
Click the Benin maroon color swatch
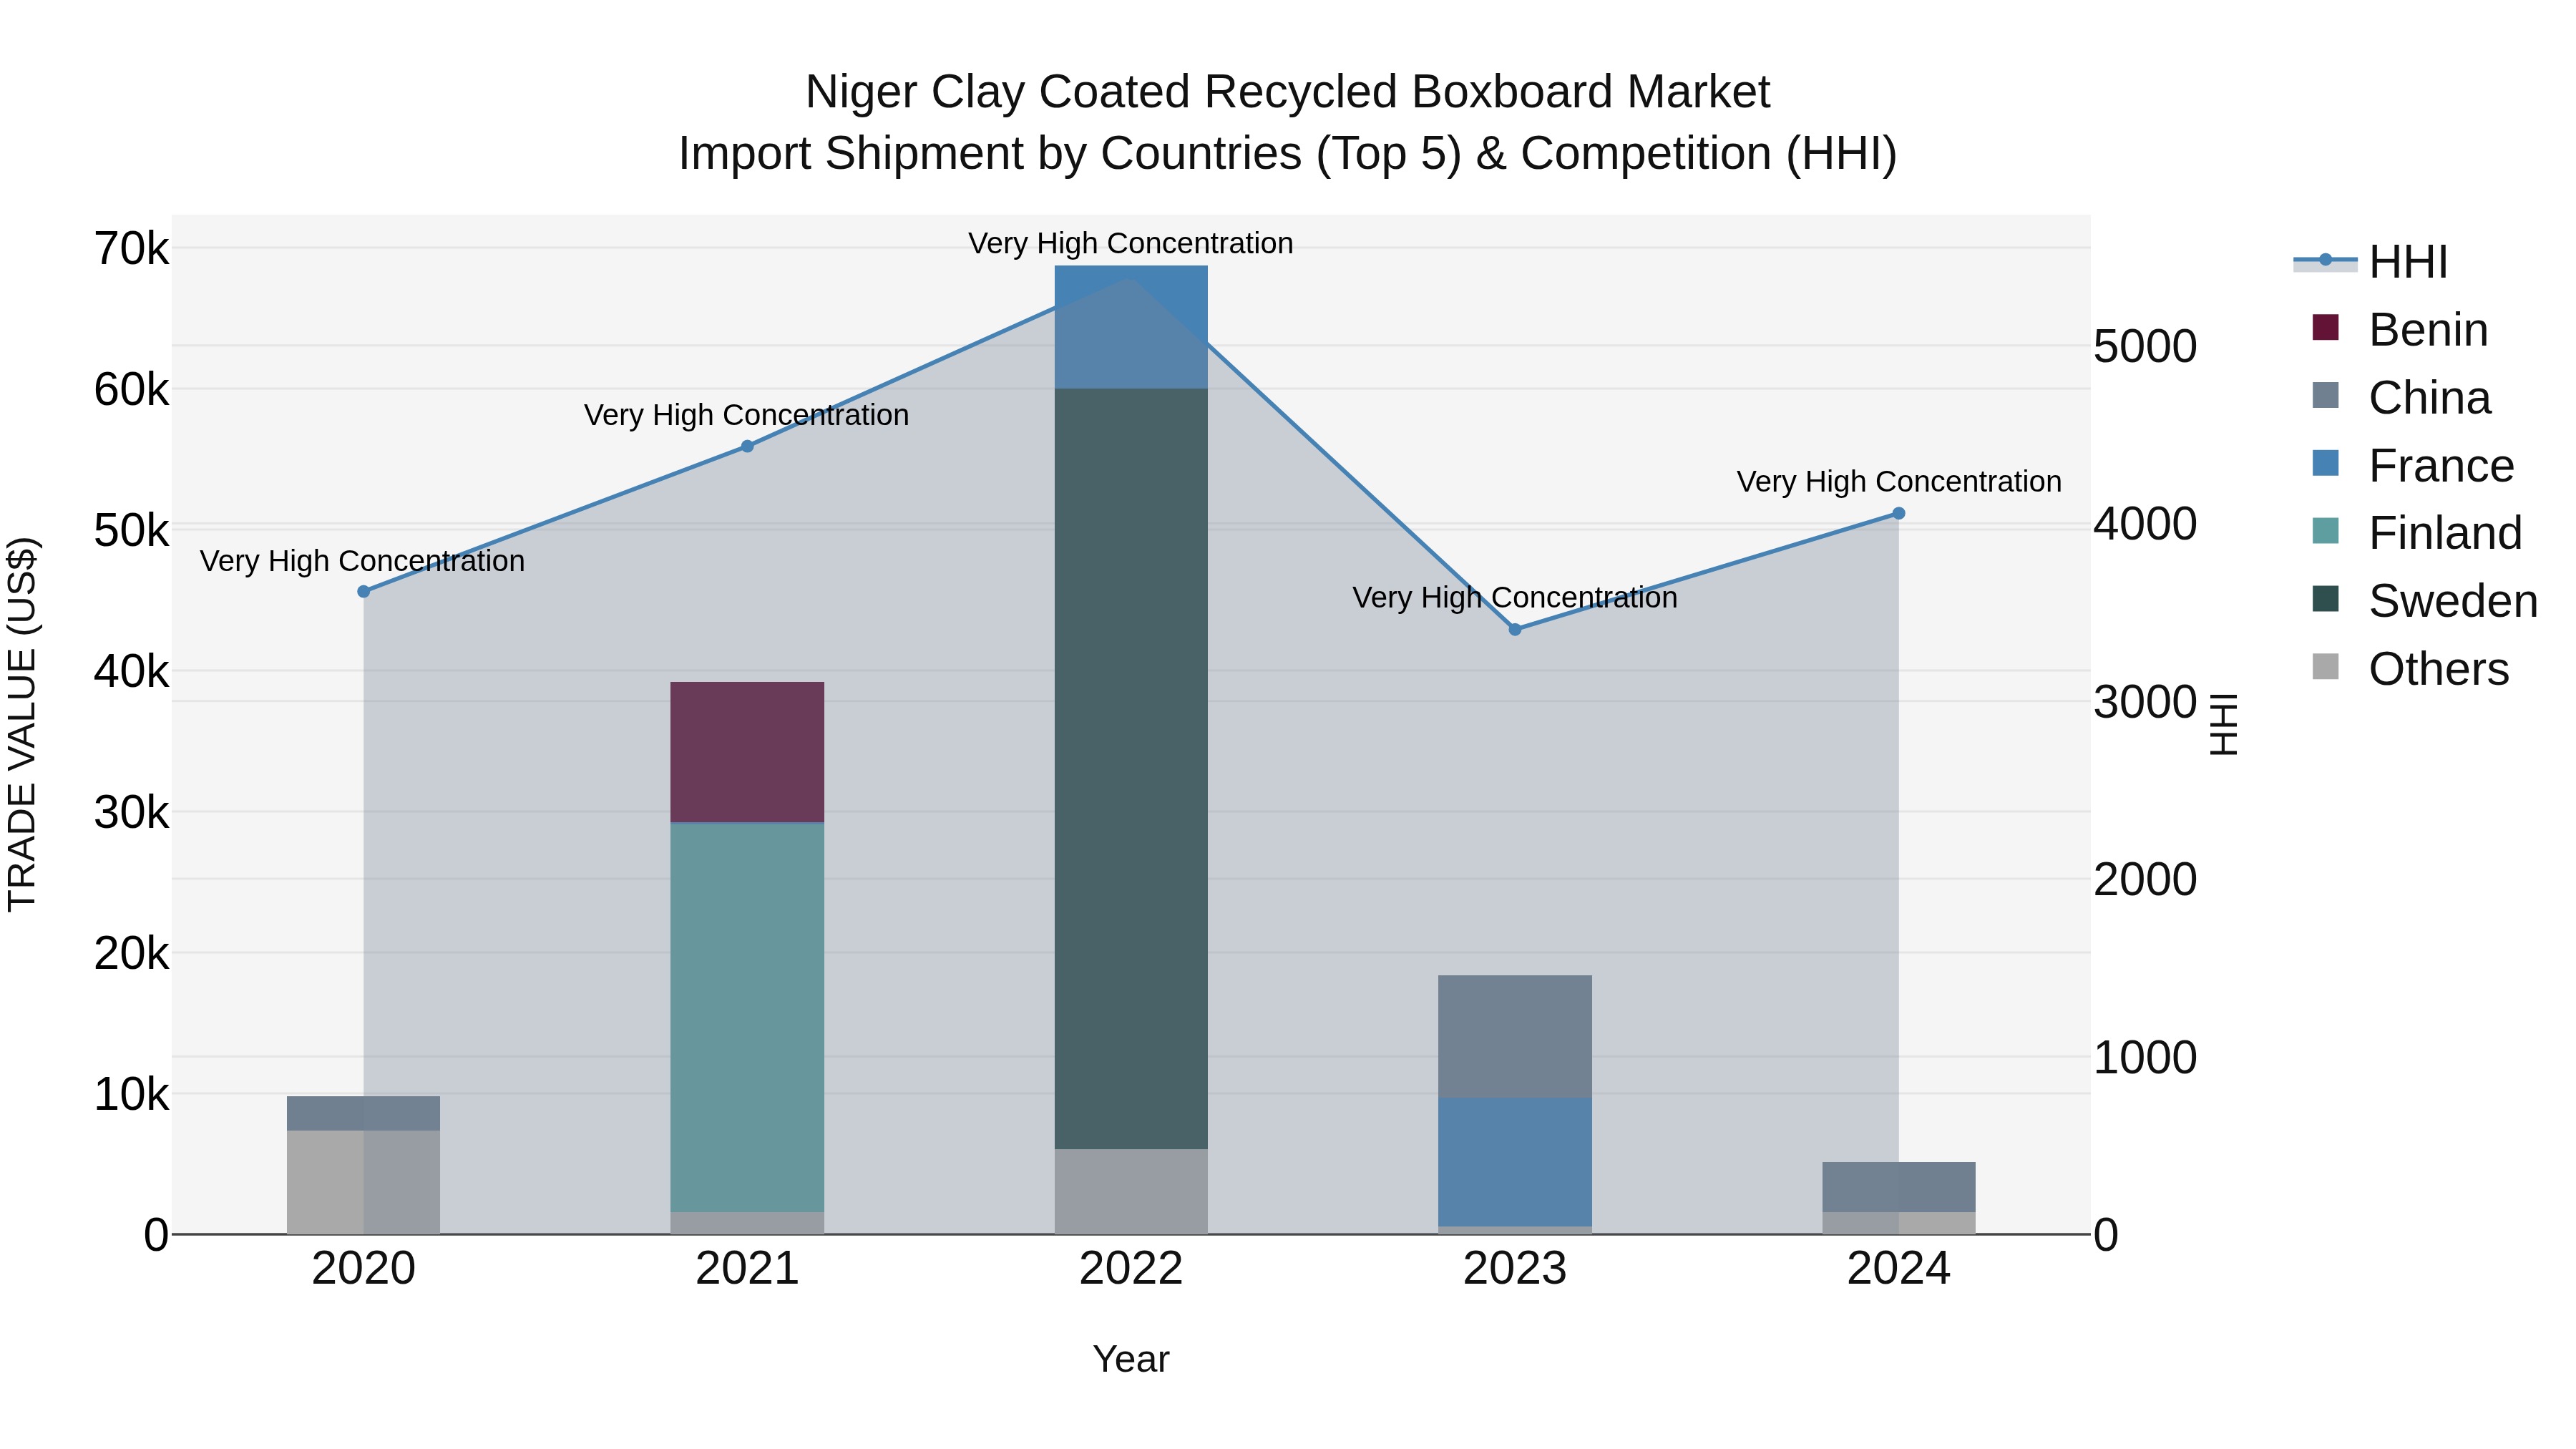[2326, 328]
